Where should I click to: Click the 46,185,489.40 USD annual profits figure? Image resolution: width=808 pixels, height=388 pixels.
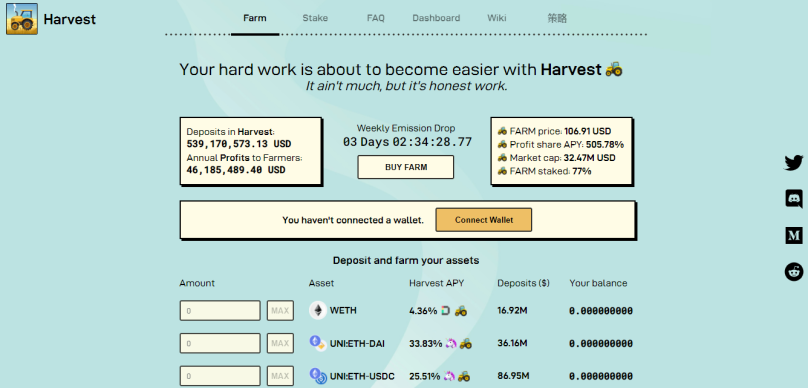click(235, 170)
